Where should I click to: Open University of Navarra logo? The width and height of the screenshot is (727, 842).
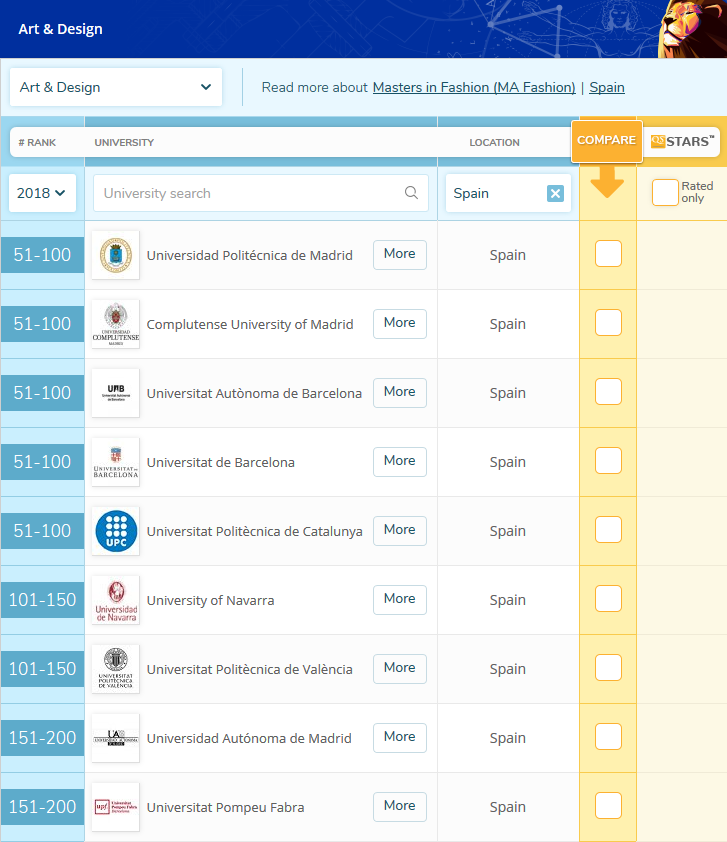[115, 600]
